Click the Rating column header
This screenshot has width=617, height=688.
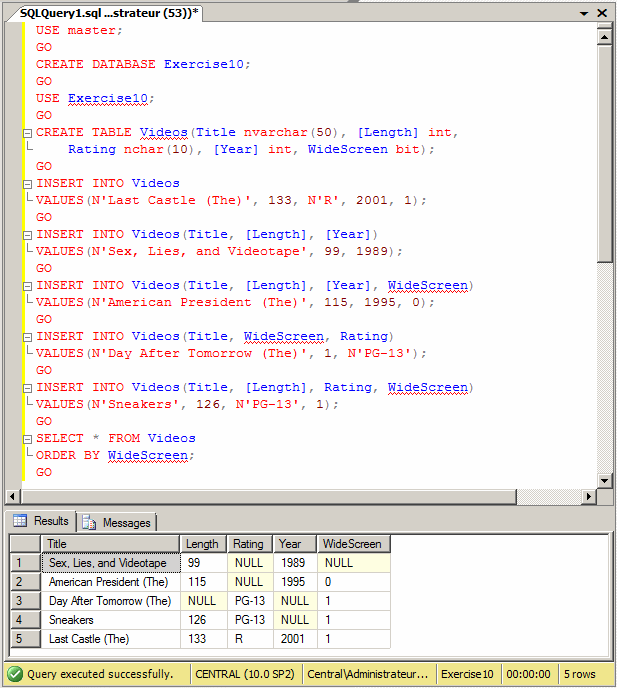point(250,544)
